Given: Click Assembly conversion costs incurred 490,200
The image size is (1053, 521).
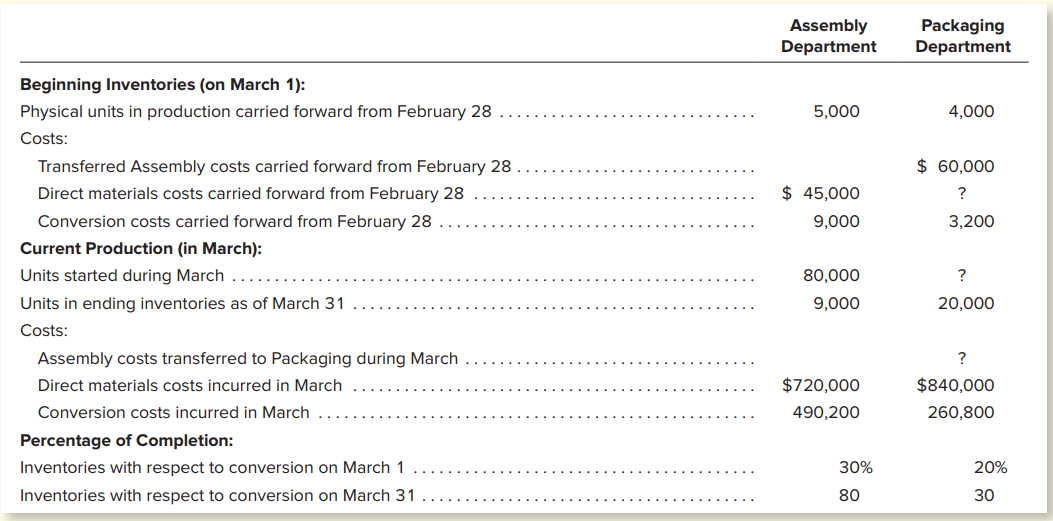Looking at the screenshot, I should click(826, 413).
